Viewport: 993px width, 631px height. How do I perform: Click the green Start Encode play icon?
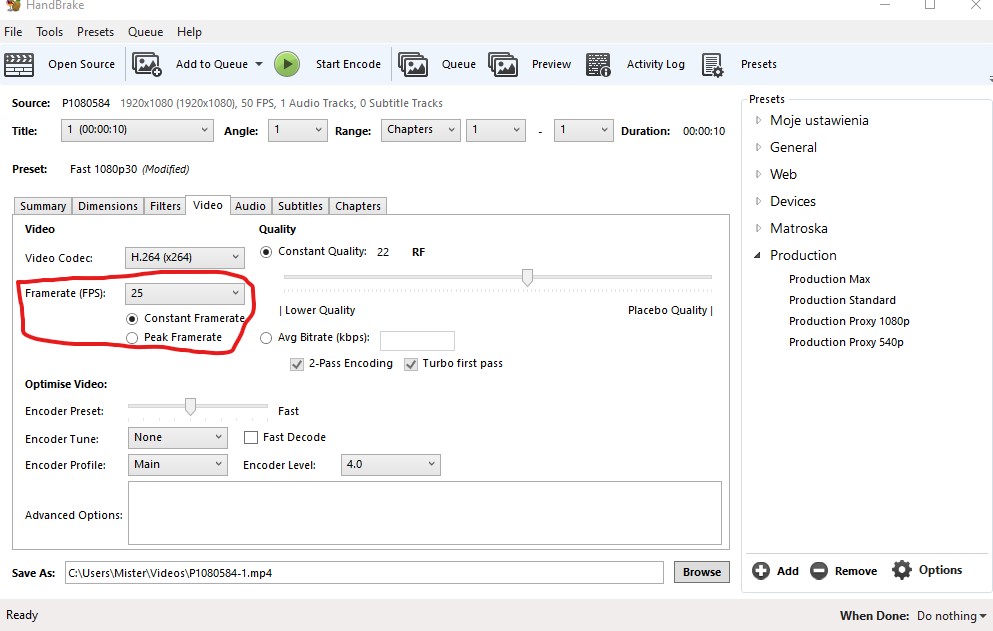point(287,64)
